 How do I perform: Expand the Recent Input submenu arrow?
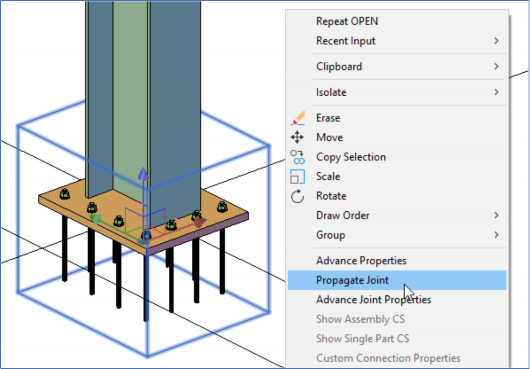pyautogui.click(x=496, y=41)
